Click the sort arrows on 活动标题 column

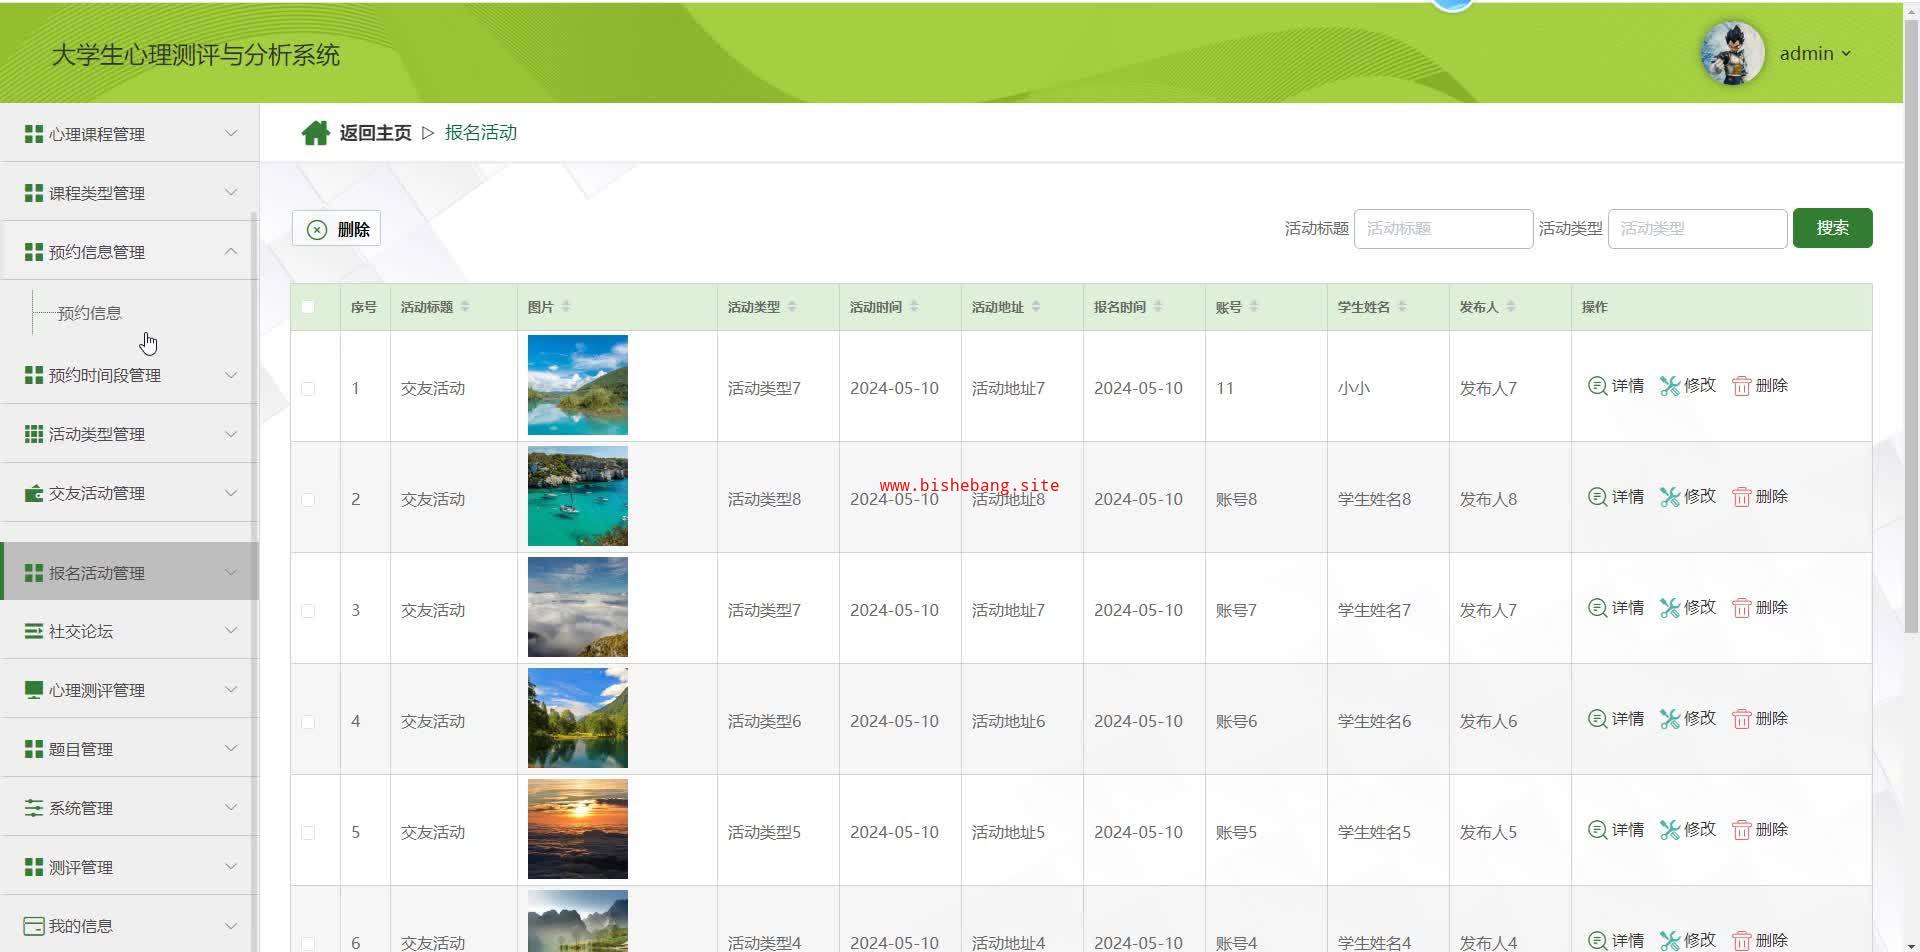pyautogui.click(x=465, y=307)
